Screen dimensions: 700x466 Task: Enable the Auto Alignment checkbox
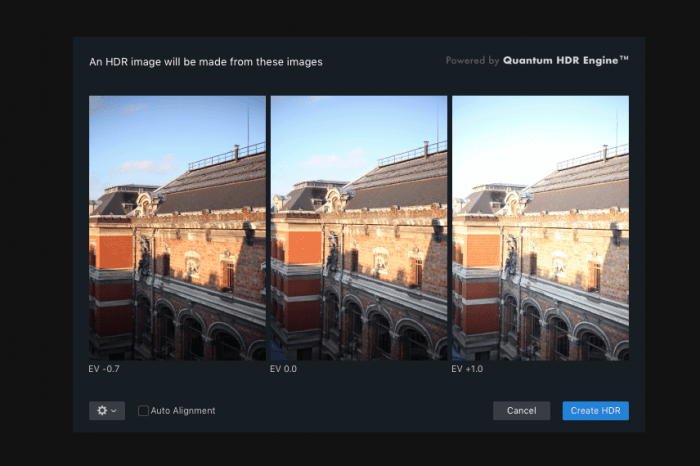143,411
